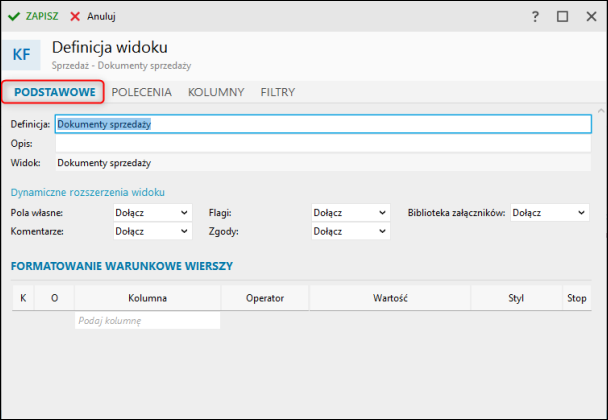
Task: Click the Sprzedaż - Dokumenty sprzedaży subtitle
Action: [121, 66]
